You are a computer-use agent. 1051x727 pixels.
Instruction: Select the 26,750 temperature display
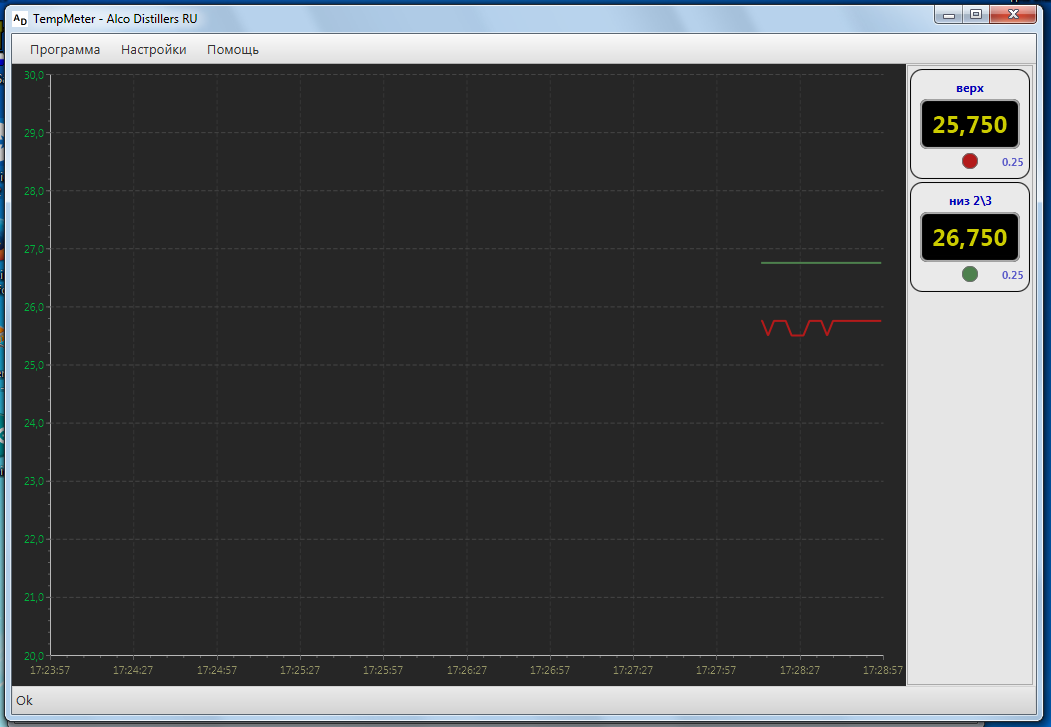click(969, 237)
